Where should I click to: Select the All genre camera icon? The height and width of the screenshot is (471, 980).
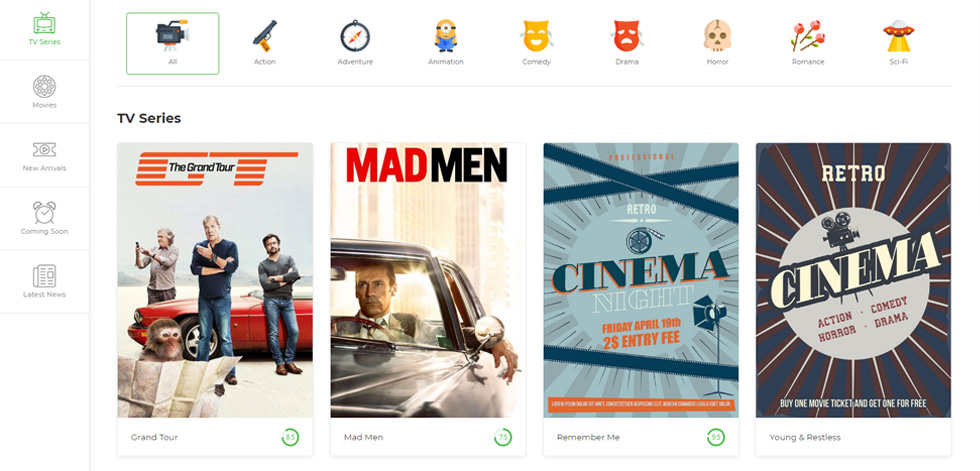coord(172,34)
